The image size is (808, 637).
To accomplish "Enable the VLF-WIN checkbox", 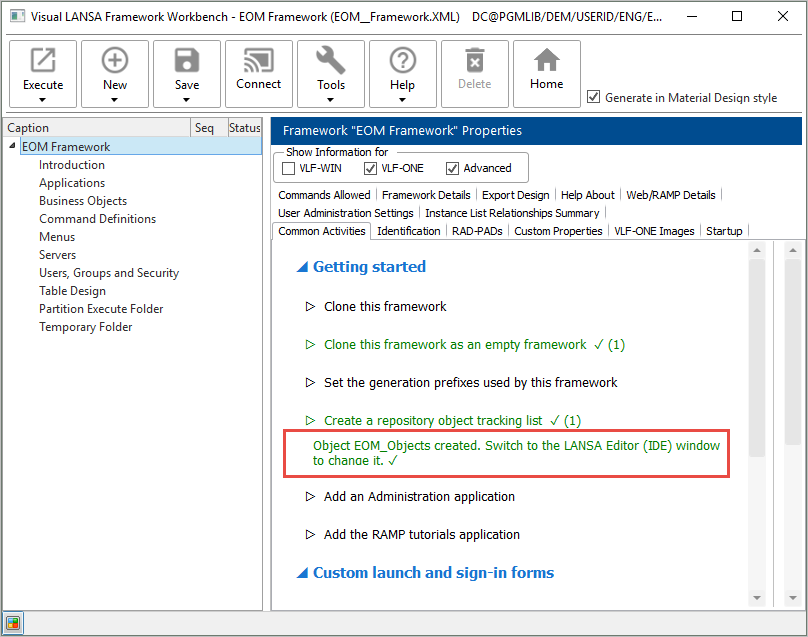I will [289, 169].
